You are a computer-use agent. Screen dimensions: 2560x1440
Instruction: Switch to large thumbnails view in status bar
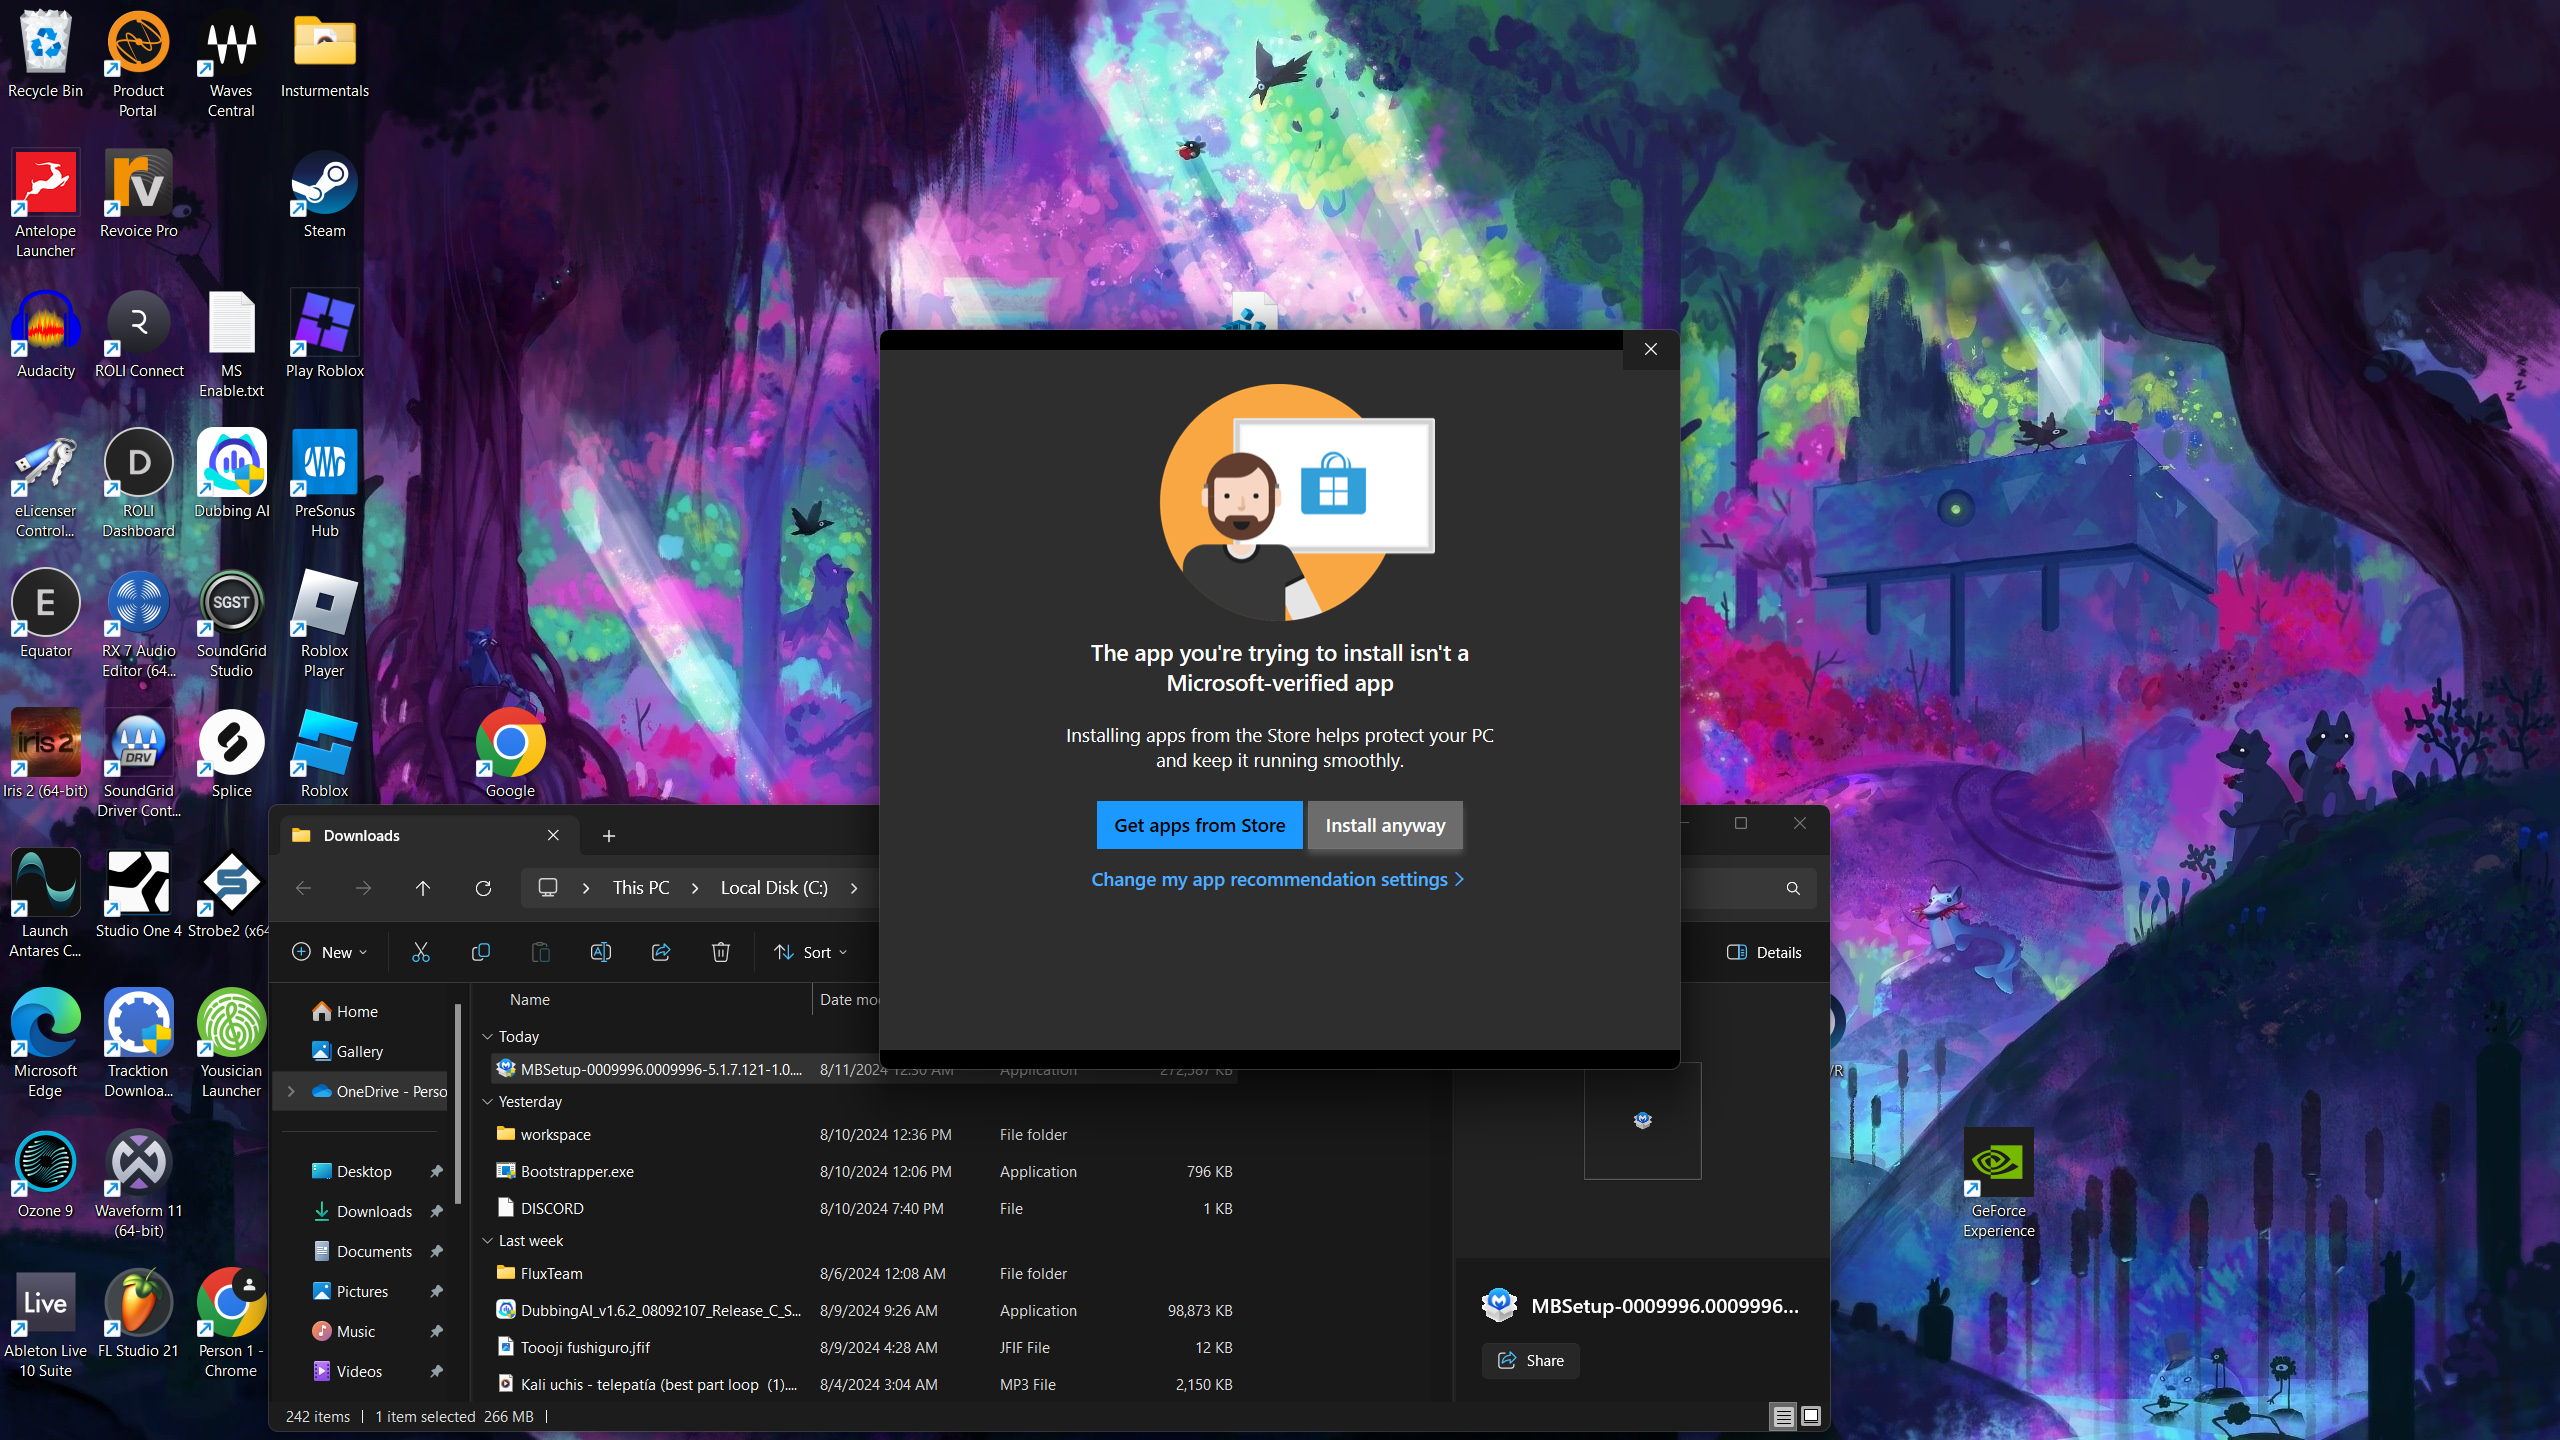(x=1810, y=1416)
